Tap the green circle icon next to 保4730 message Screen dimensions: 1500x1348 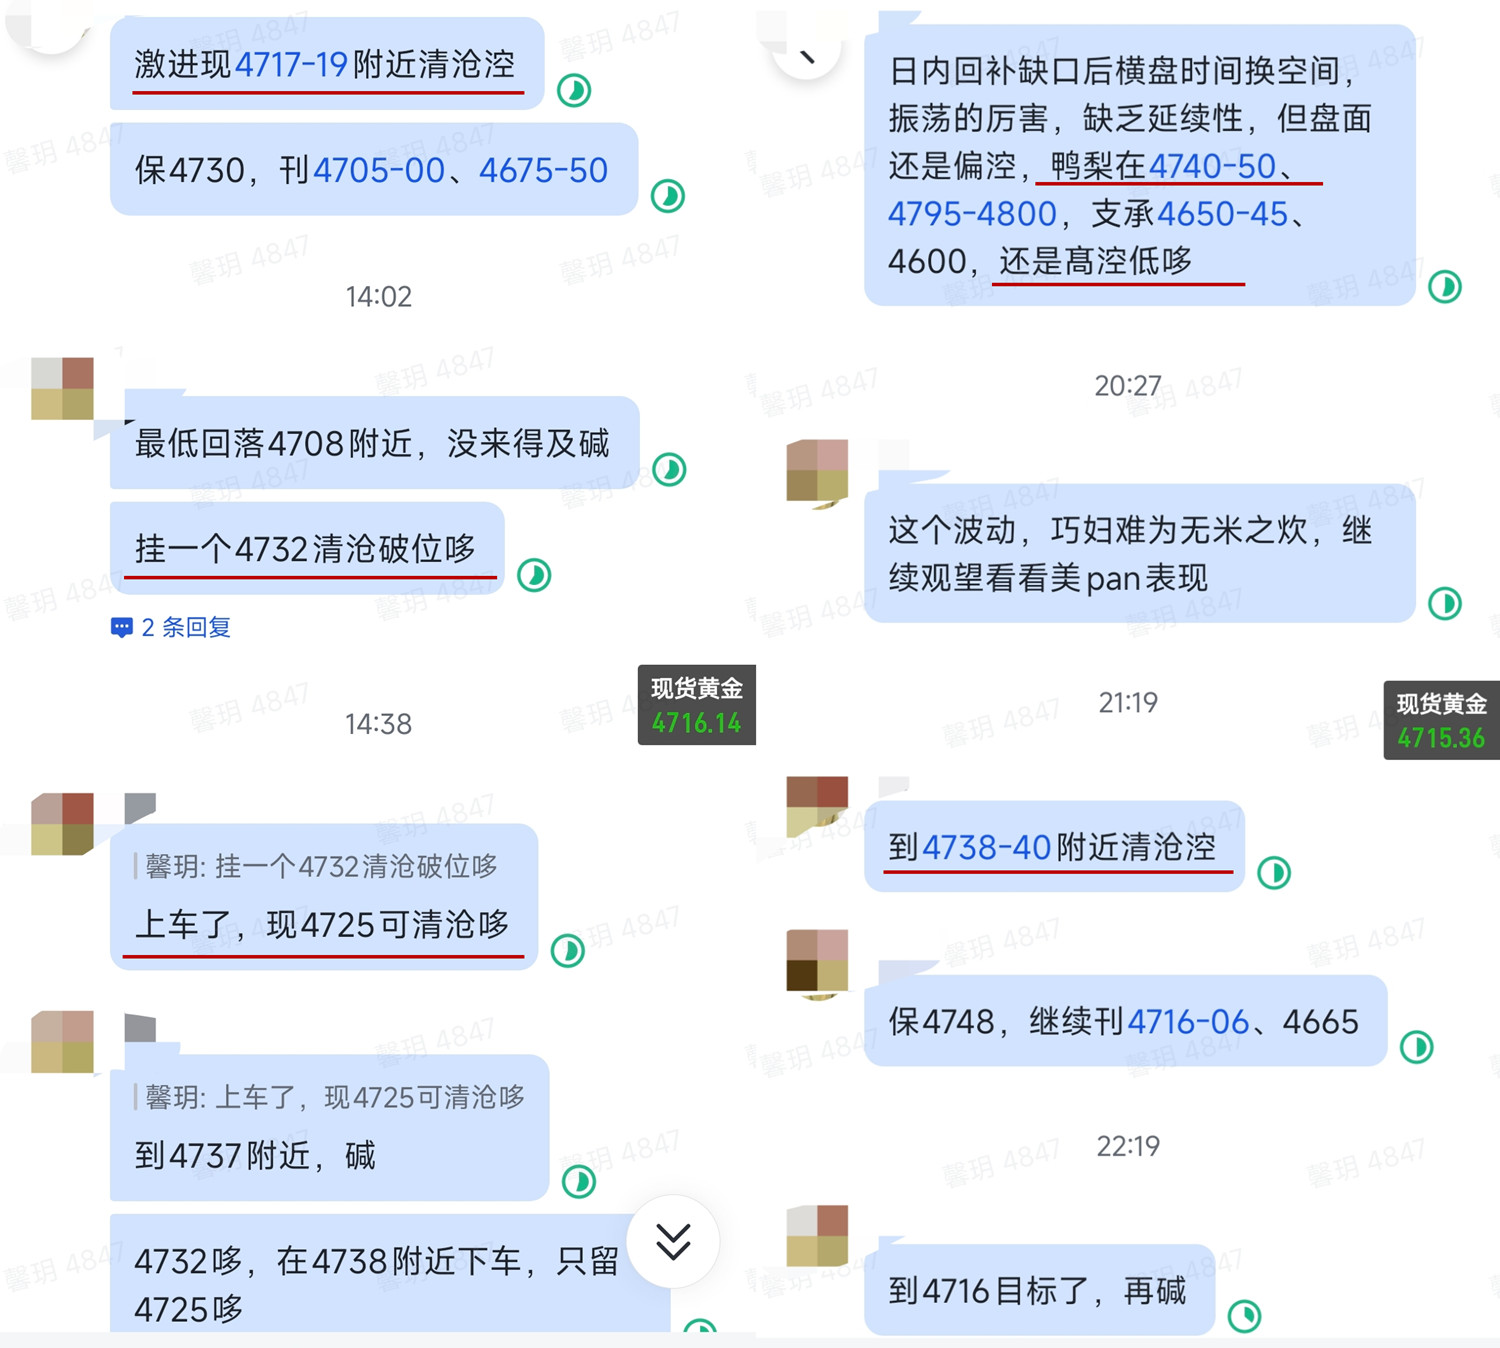coord(668,196)
